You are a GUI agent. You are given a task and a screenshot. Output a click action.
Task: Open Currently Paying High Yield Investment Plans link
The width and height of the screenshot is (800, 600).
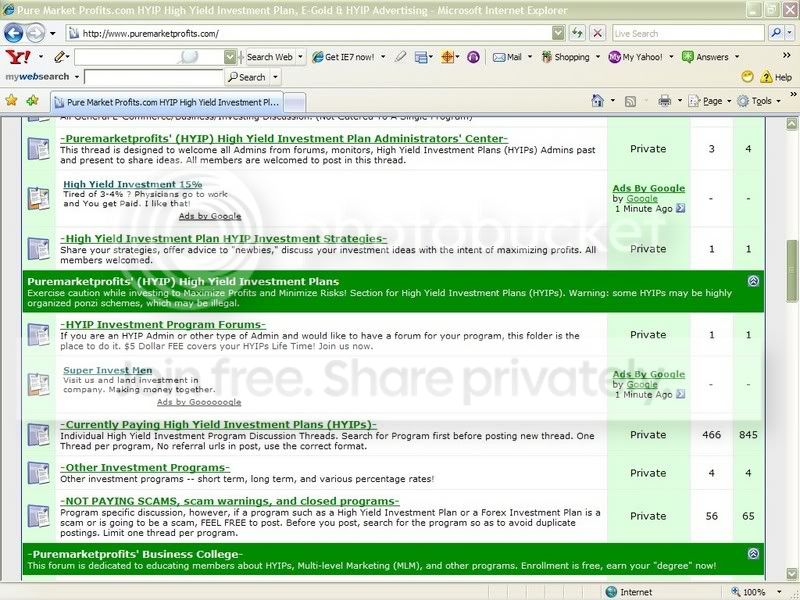coord(218,424)
